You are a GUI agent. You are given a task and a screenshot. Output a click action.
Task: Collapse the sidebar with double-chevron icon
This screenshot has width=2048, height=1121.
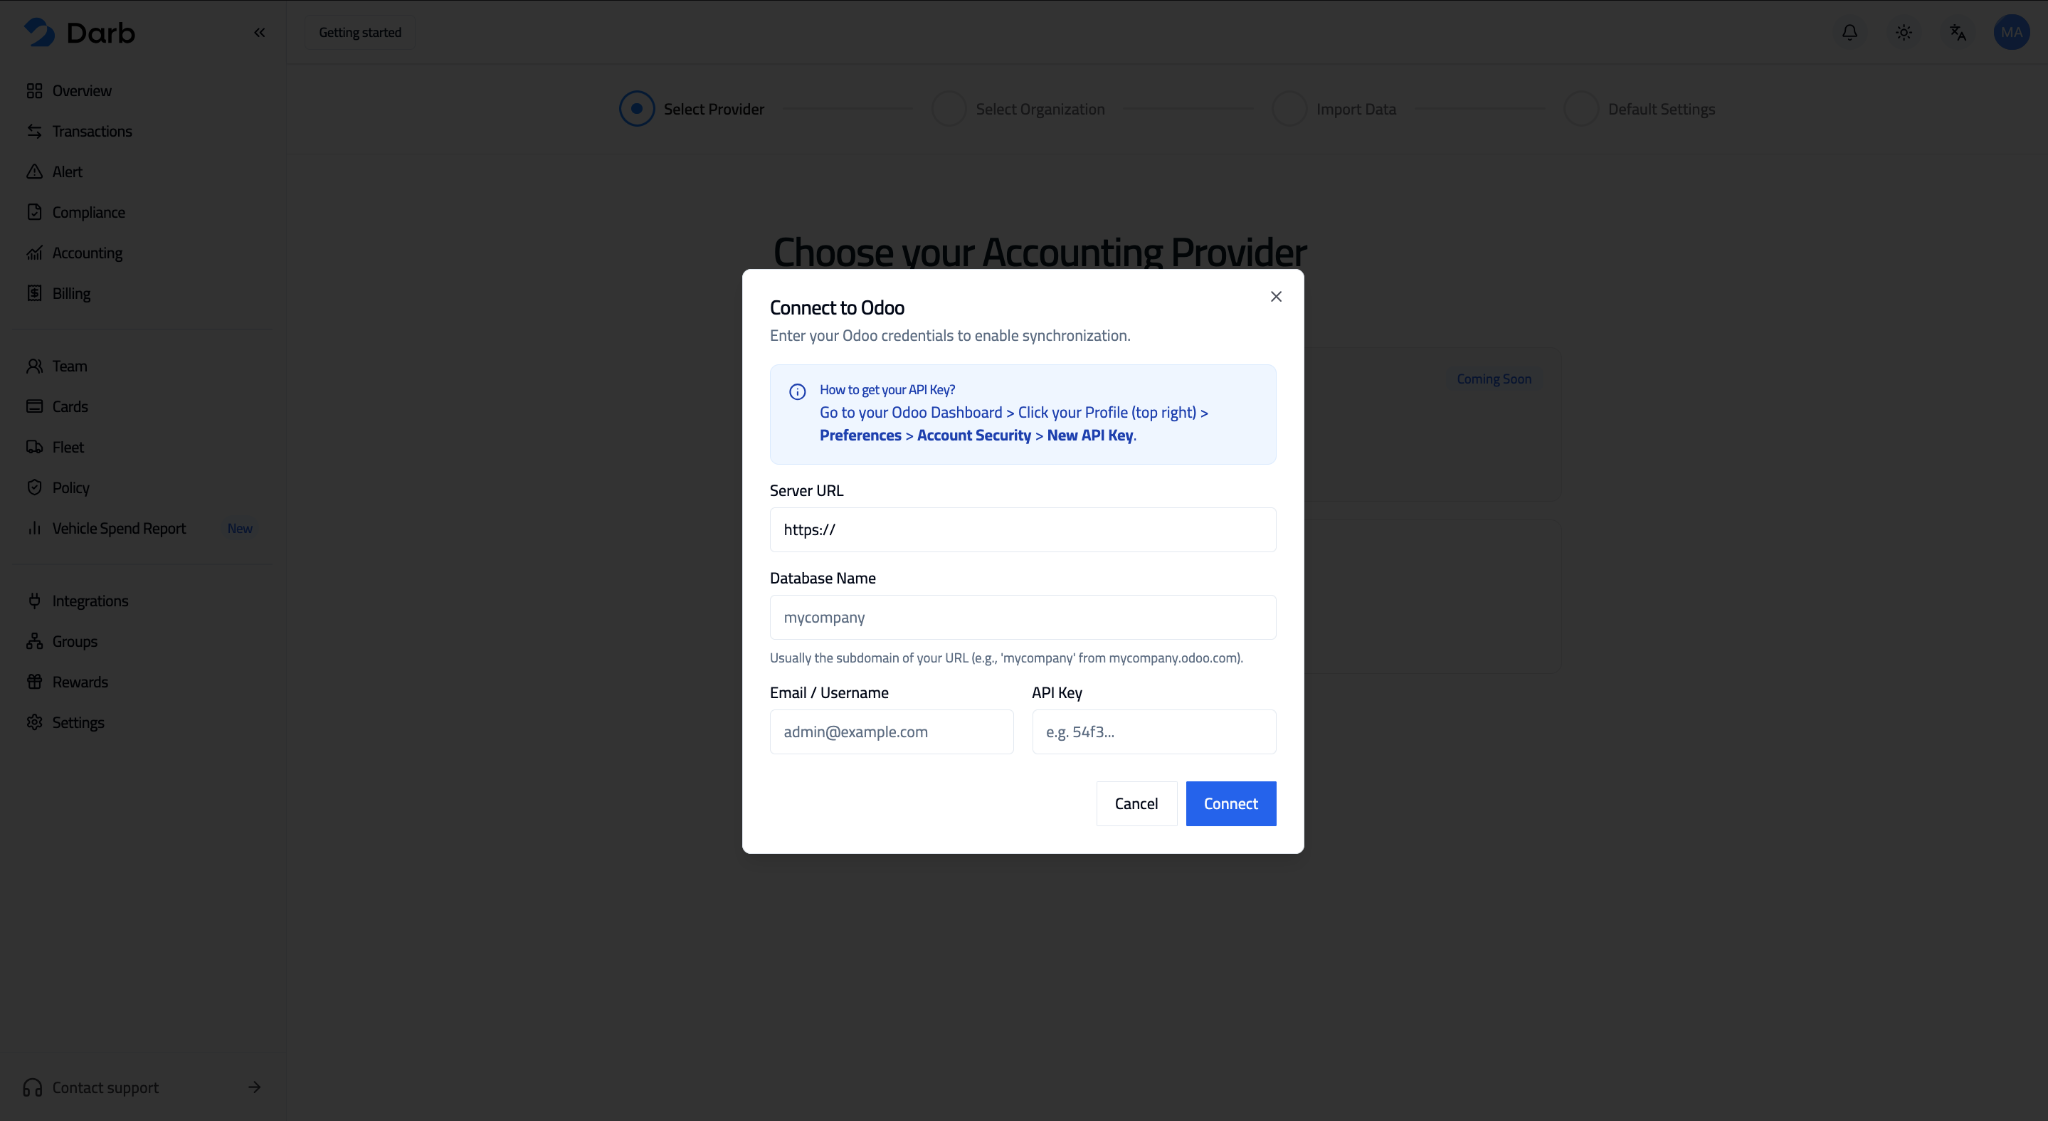(x=259, y=32)
